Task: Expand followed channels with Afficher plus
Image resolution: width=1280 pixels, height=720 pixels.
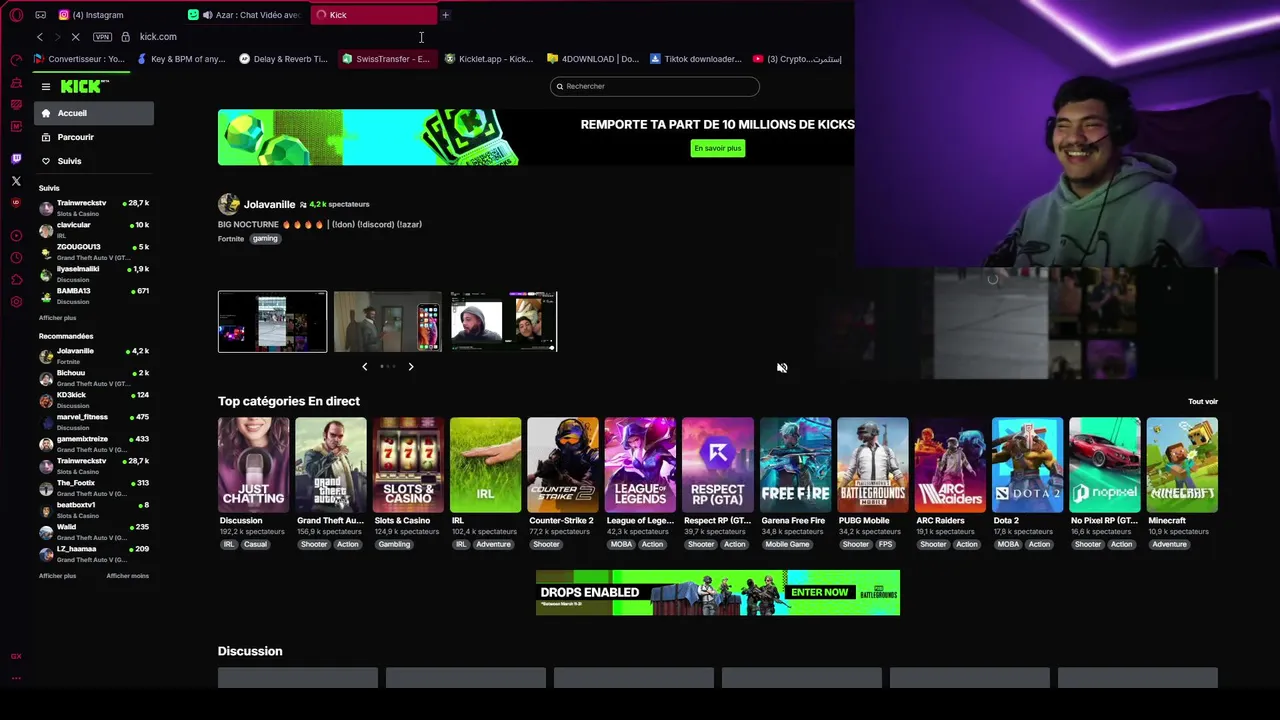Action: pyautogui.click(x=57, y=318)
